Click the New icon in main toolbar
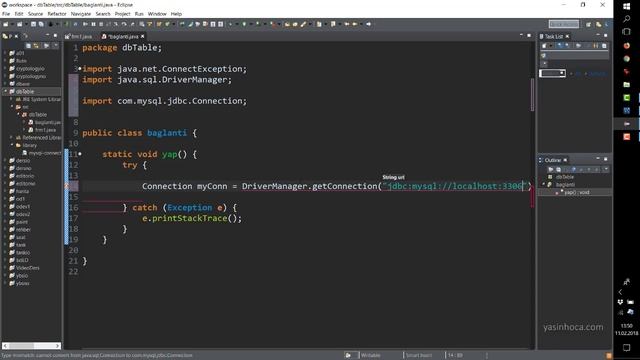Viewport: 640px width, 360px height. coord(6,24)
